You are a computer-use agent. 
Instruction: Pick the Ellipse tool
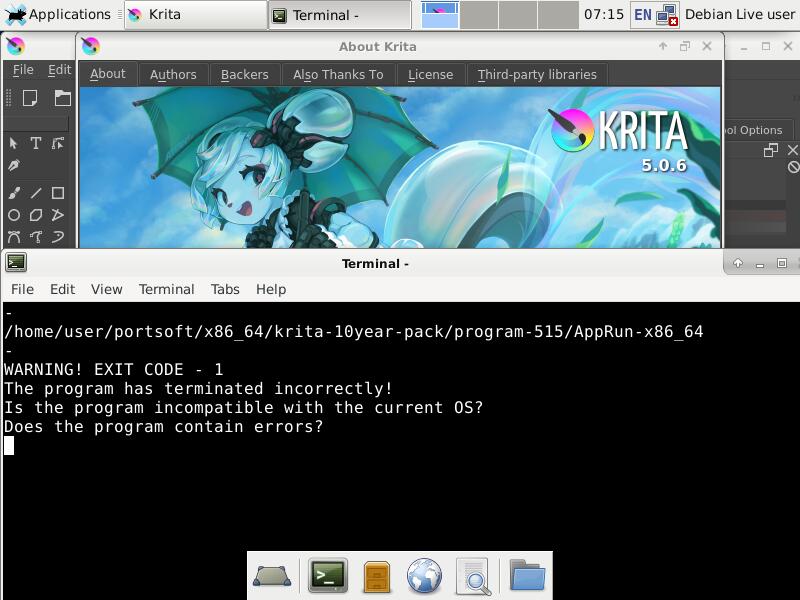(x=14, y=215)
